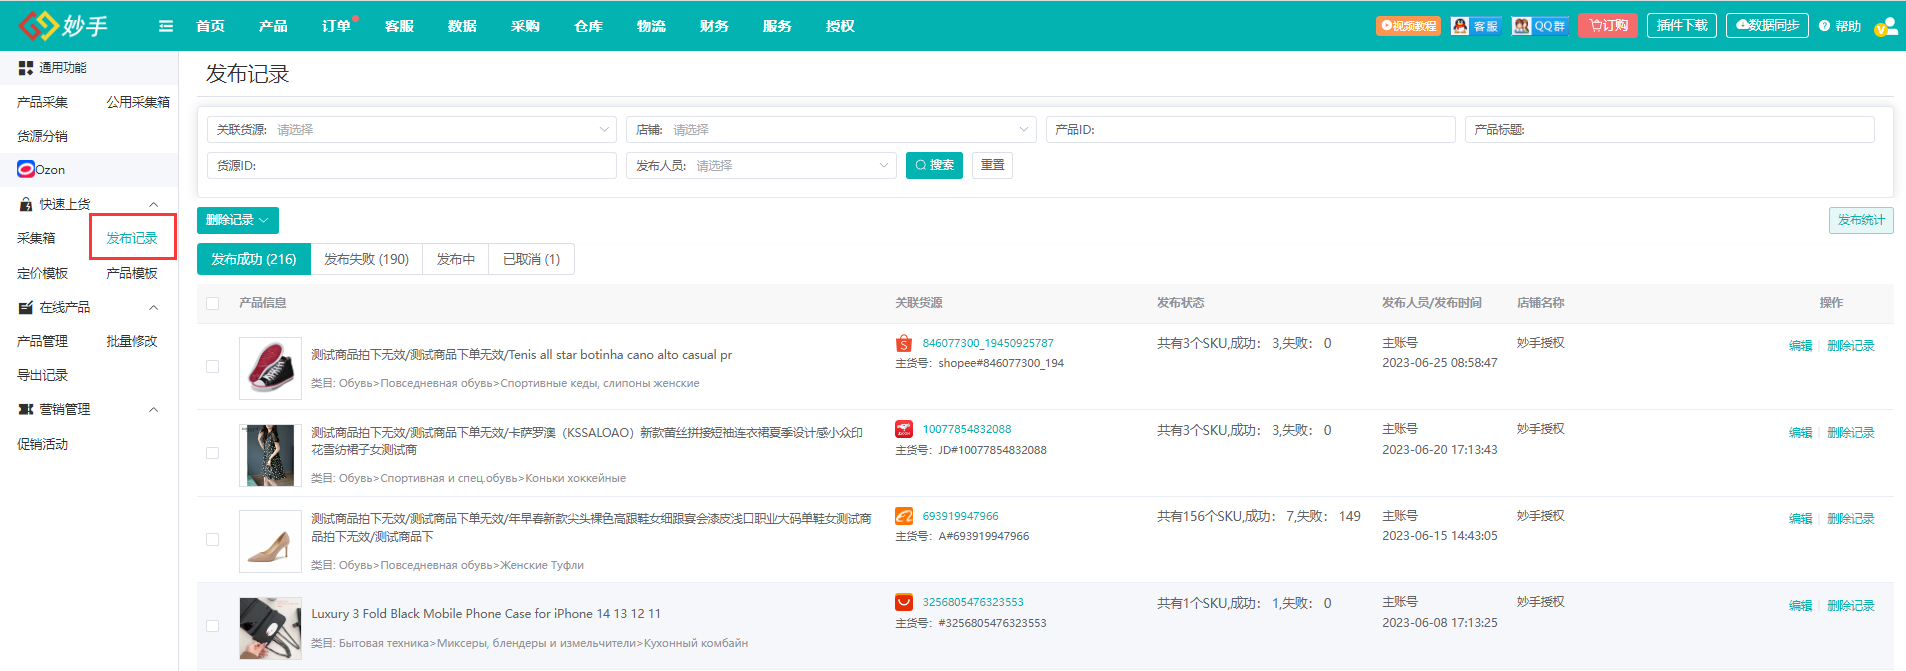The image size is (1906, 671).
Task: Check the checkbox for the Tenis all star row
Action: pyautogui.click(x=212, y=367)
